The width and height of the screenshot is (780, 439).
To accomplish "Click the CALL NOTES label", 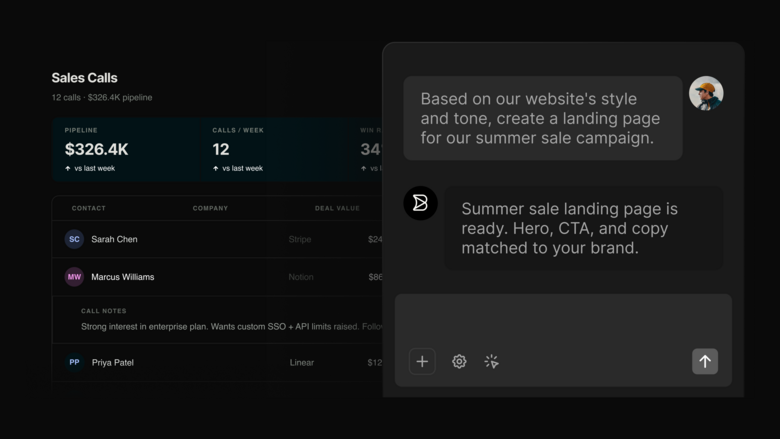I will click(x=104, y=311).
